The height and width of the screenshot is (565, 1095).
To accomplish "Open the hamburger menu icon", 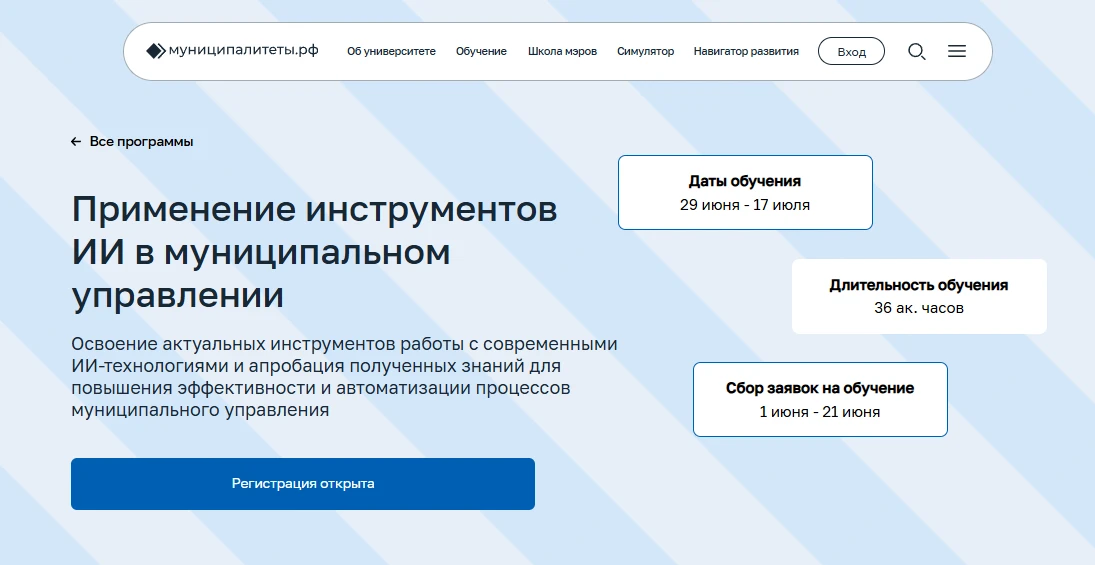I will [957, 51].
